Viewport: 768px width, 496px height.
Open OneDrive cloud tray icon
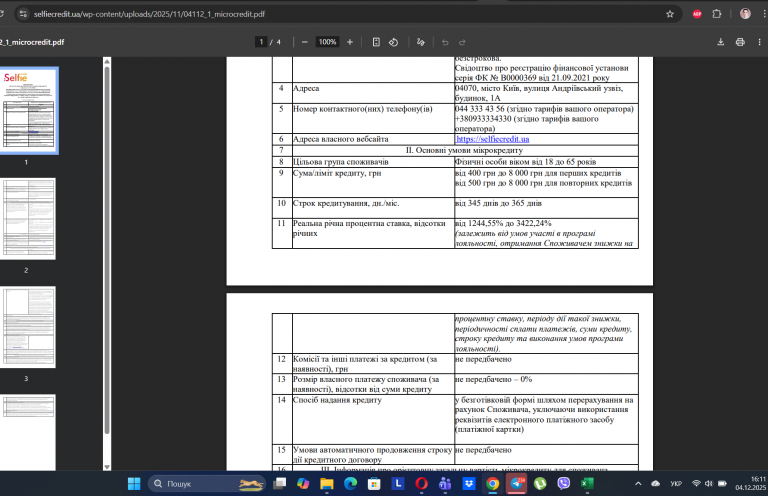pyautogui.click(x=655, y=484)
